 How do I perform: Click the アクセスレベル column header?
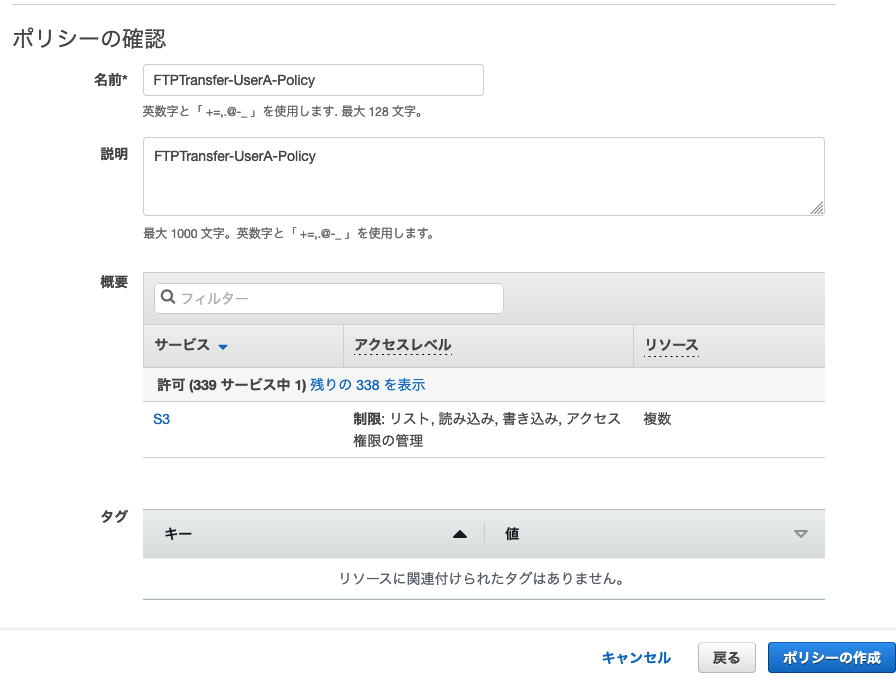click(x=403, y=345)
